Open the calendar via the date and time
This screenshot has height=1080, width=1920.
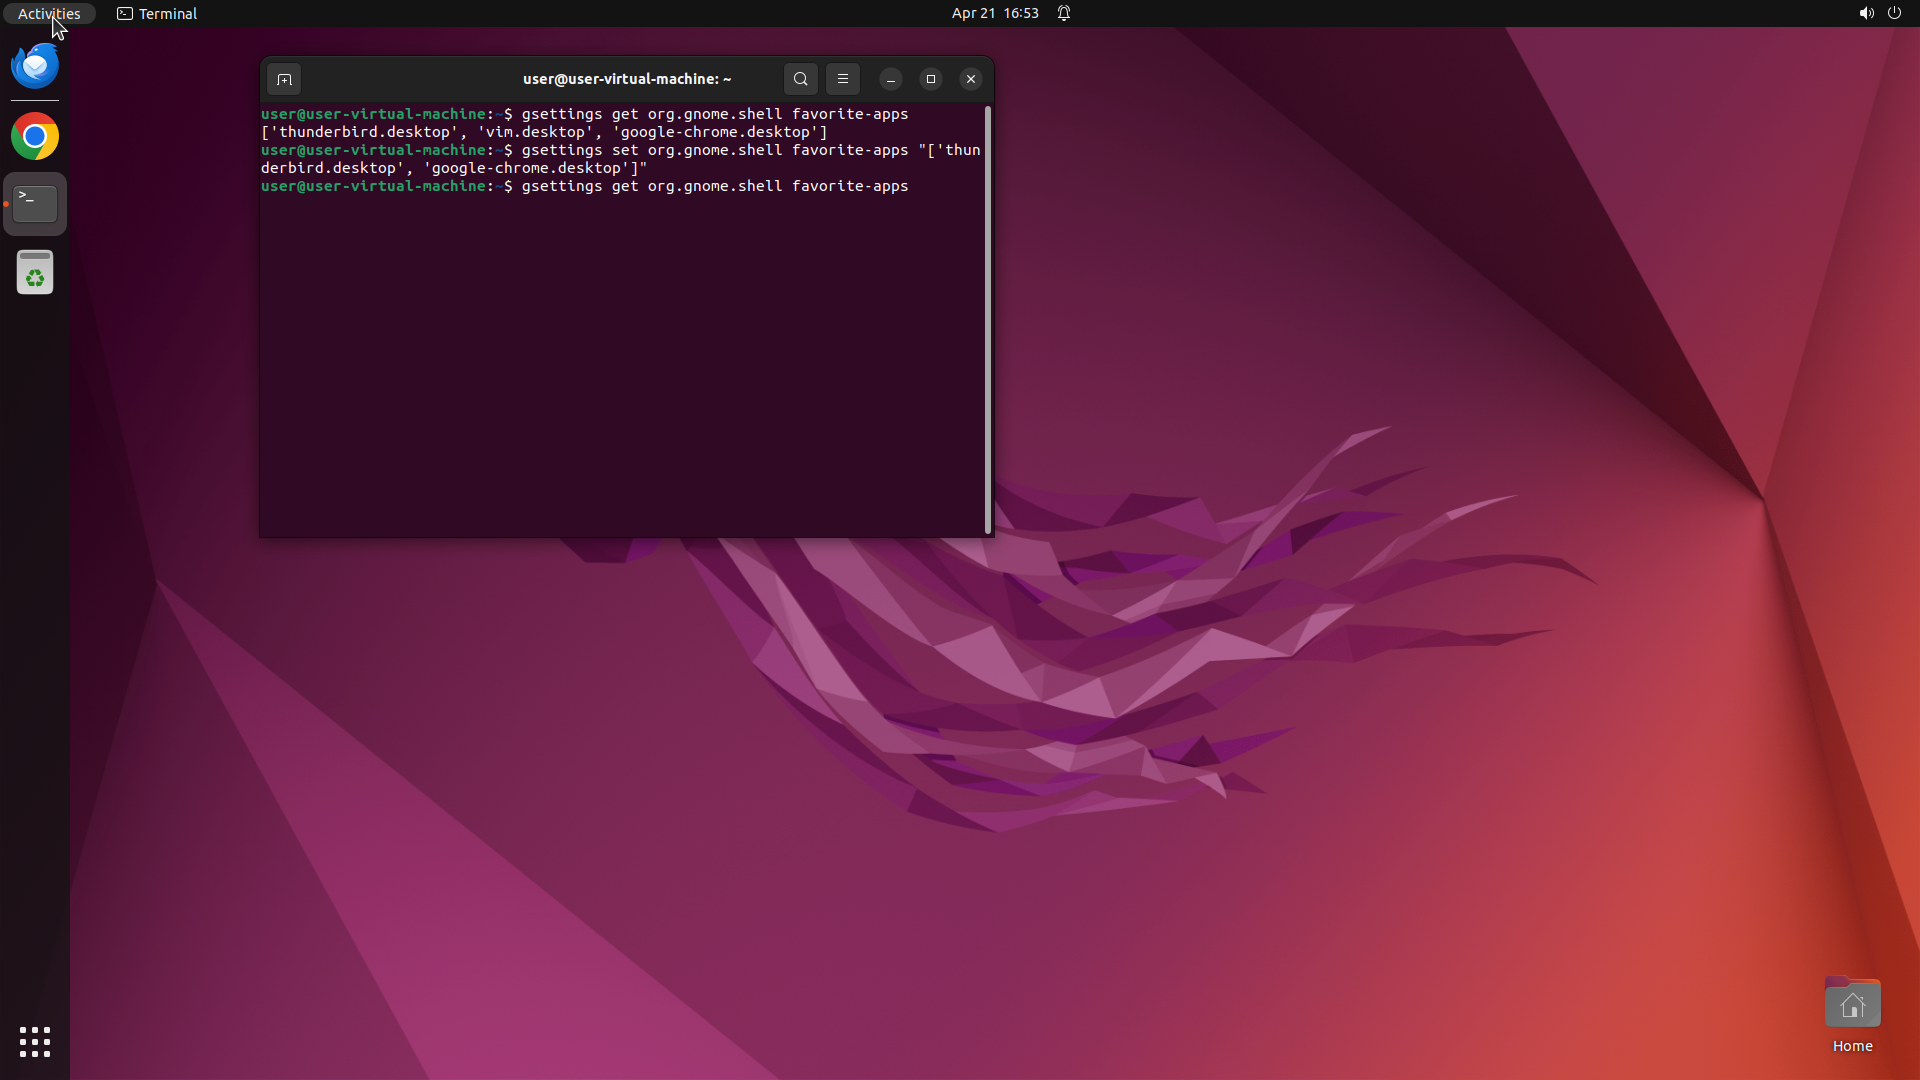[x=994, y=13]
